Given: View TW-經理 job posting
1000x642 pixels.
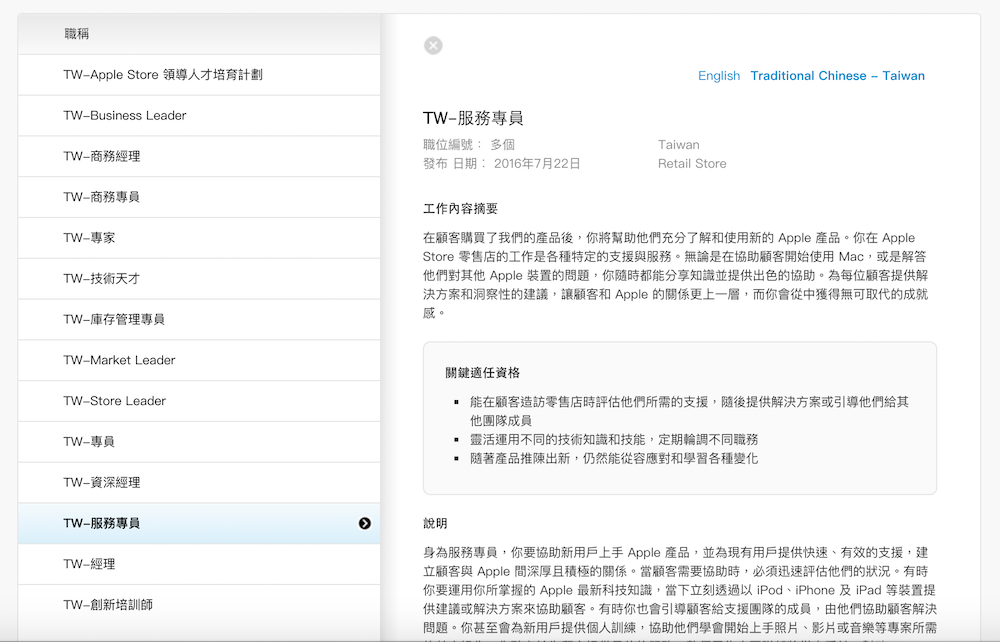Looking at the screenshot, I should pyautogui.click(x=89, y=564).
